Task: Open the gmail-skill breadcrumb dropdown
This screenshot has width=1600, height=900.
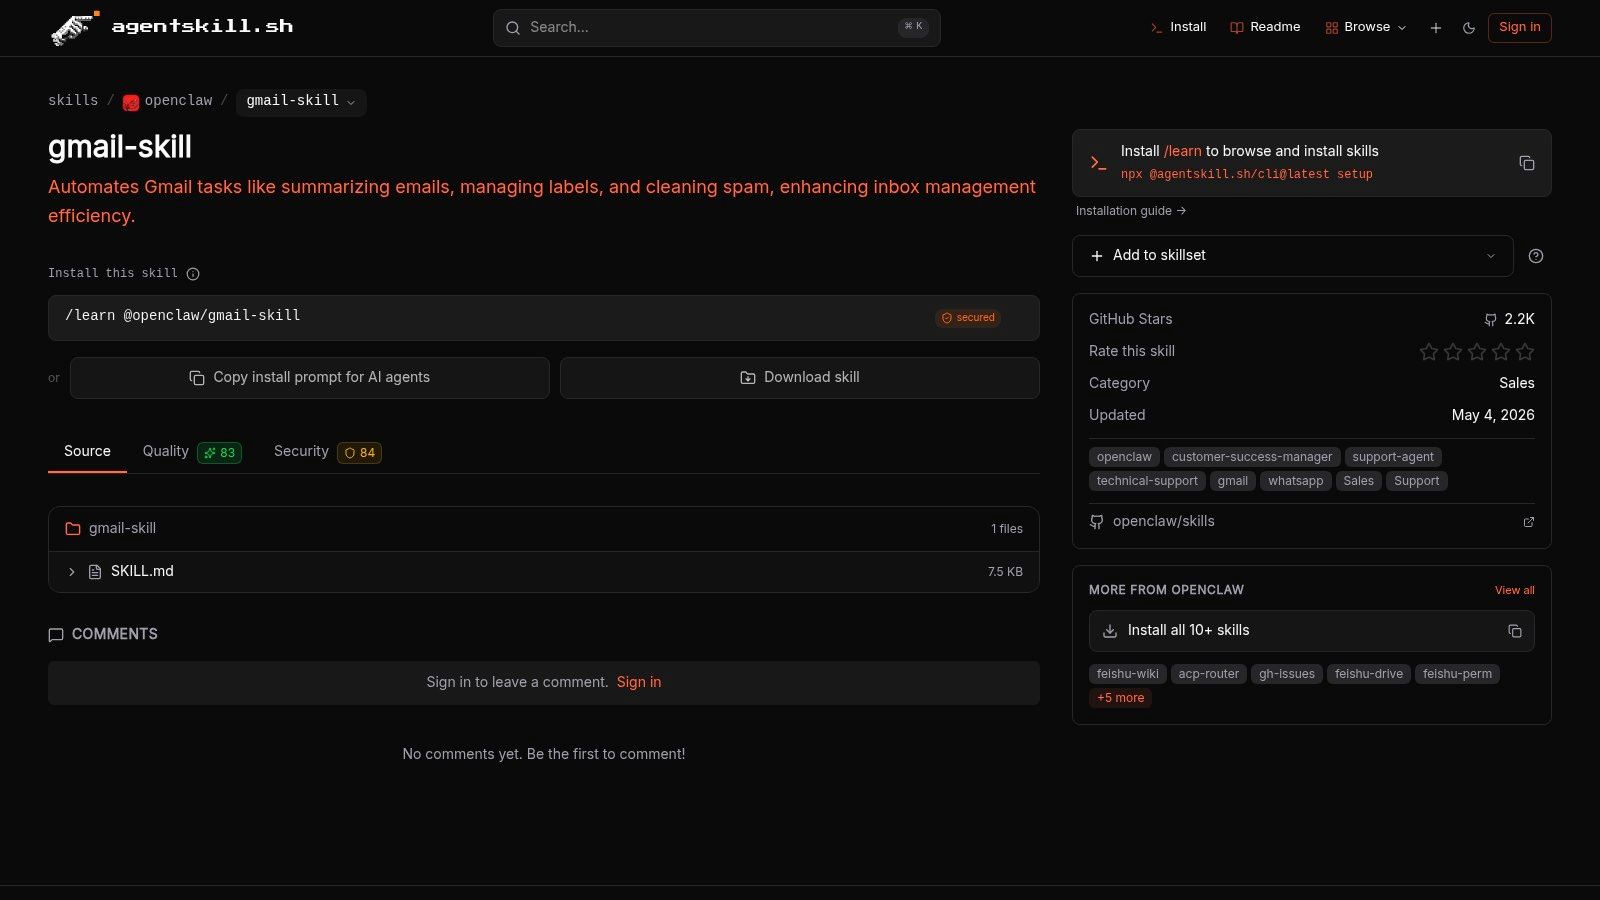Action: point(301,102)
